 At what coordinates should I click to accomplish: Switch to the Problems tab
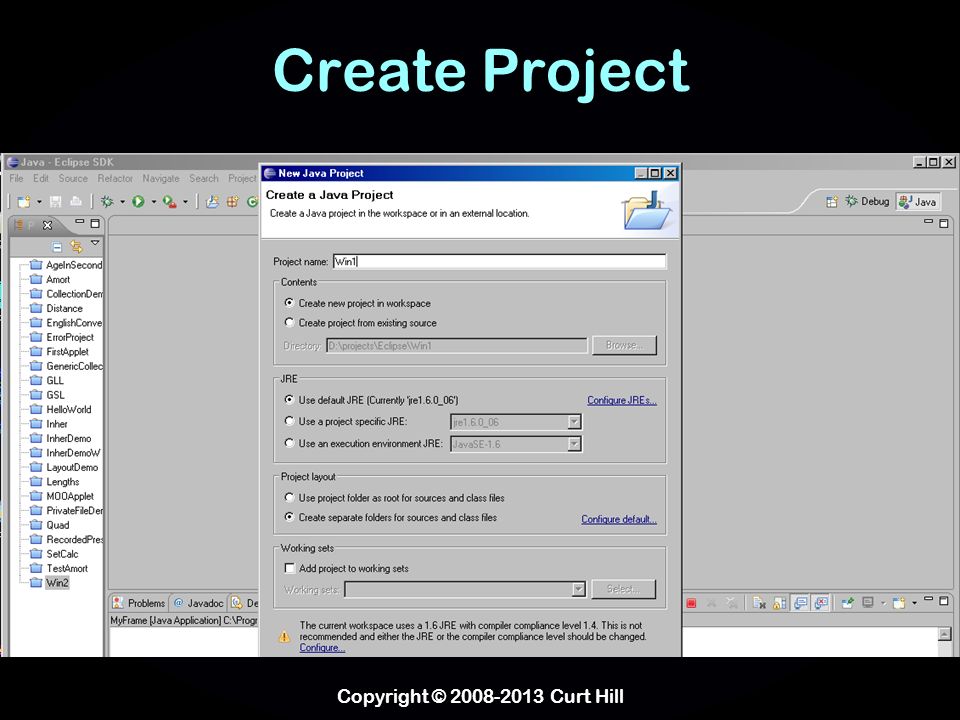point(139,603)
